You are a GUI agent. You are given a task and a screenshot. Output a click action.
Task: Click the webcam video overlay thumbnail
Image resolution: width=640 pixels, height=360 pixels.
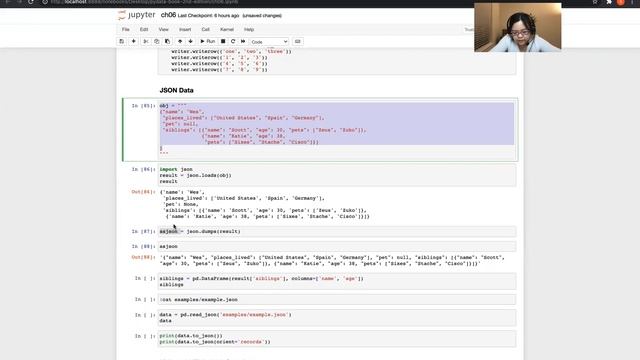[x=518, y=27]
